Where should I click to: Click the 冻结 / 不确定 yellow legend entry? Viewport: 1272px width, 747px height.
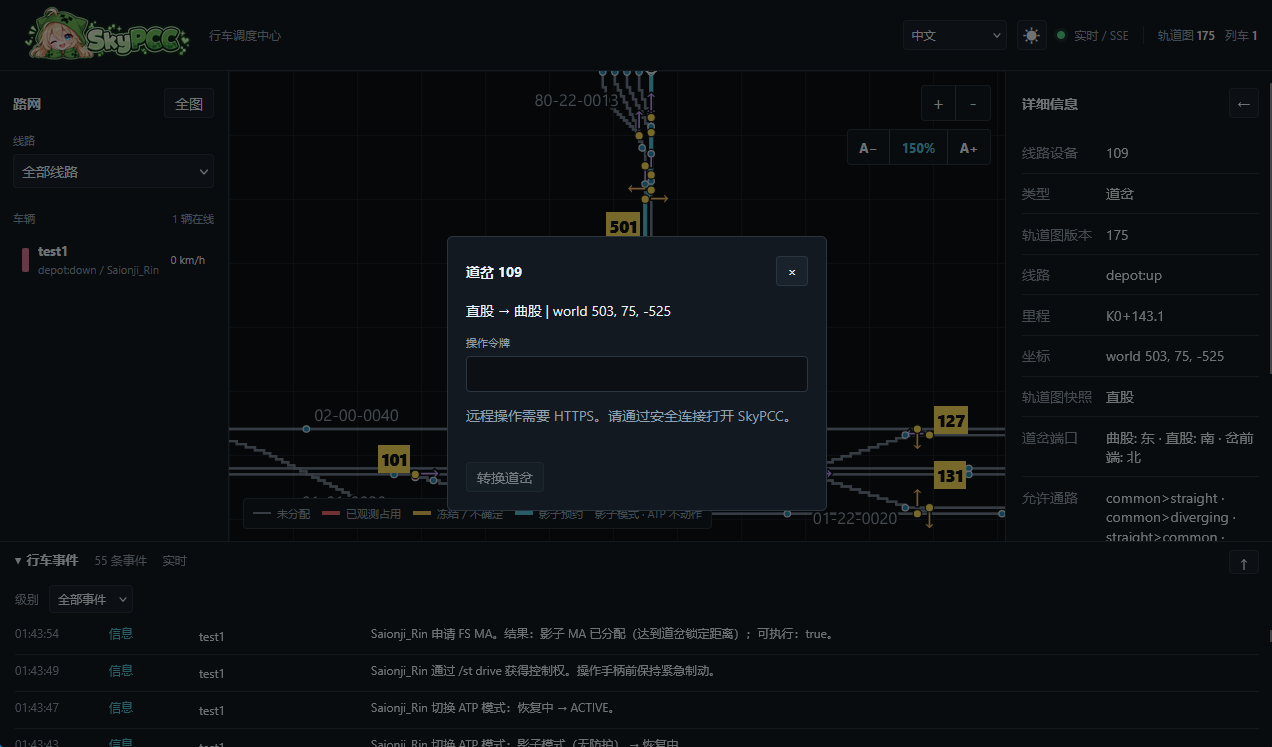[x=459, y=513]
